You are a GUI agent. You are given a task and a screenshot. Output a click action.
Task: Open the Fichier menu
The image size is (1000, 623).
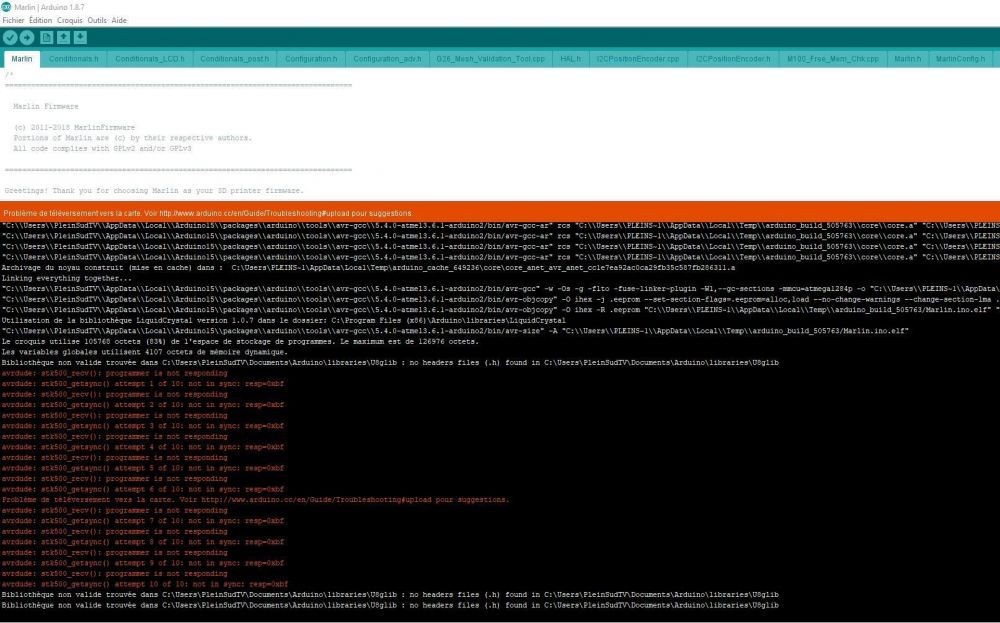(x=13, y=20)
